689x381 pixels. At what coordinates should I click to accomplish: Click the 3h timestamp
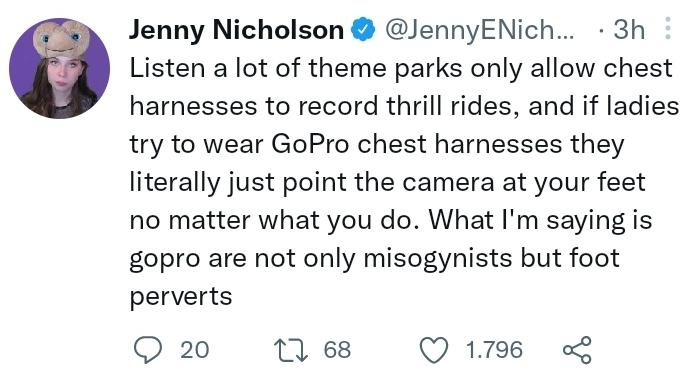pos(629,30)
